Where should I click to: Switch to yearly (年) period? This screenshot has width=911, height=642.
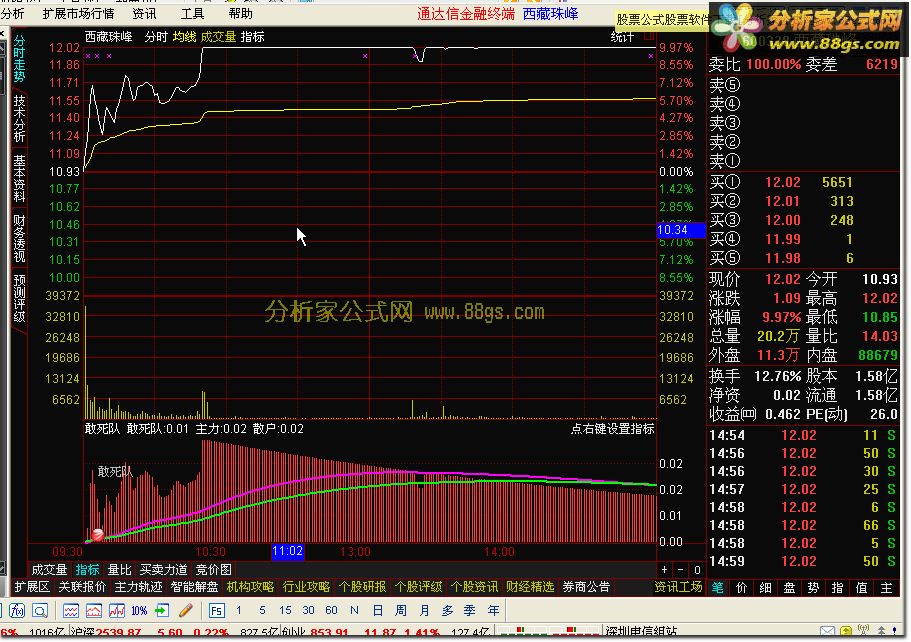493,610
